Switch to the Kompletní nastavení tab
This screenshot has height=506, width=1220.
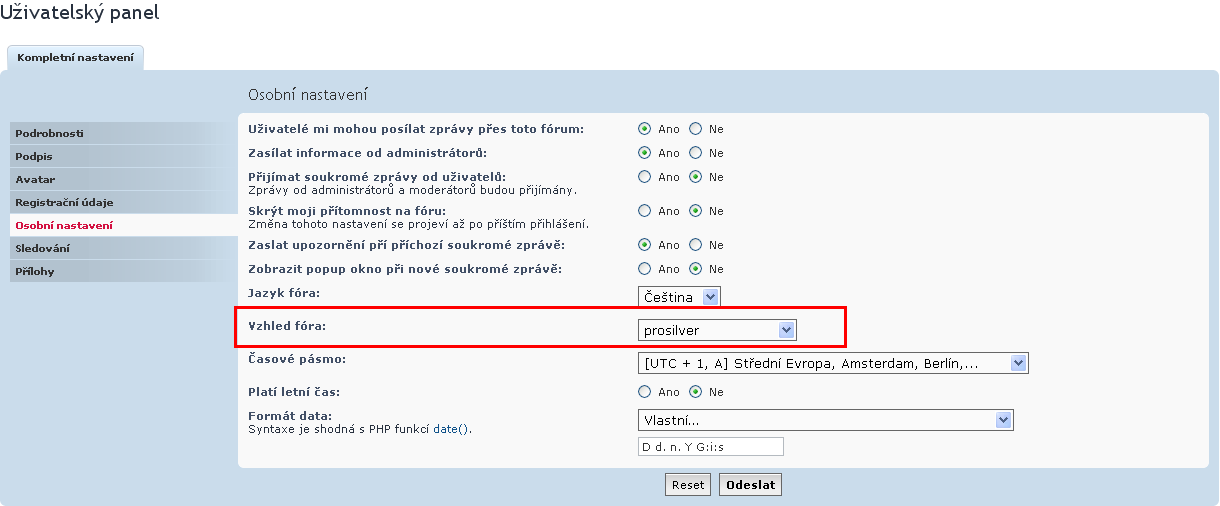point(75,58)
